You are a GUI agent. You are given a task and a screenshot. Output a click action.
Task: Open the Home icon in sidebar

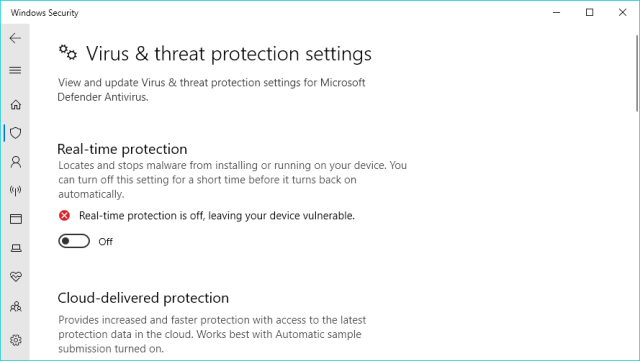tap(16, 105)
